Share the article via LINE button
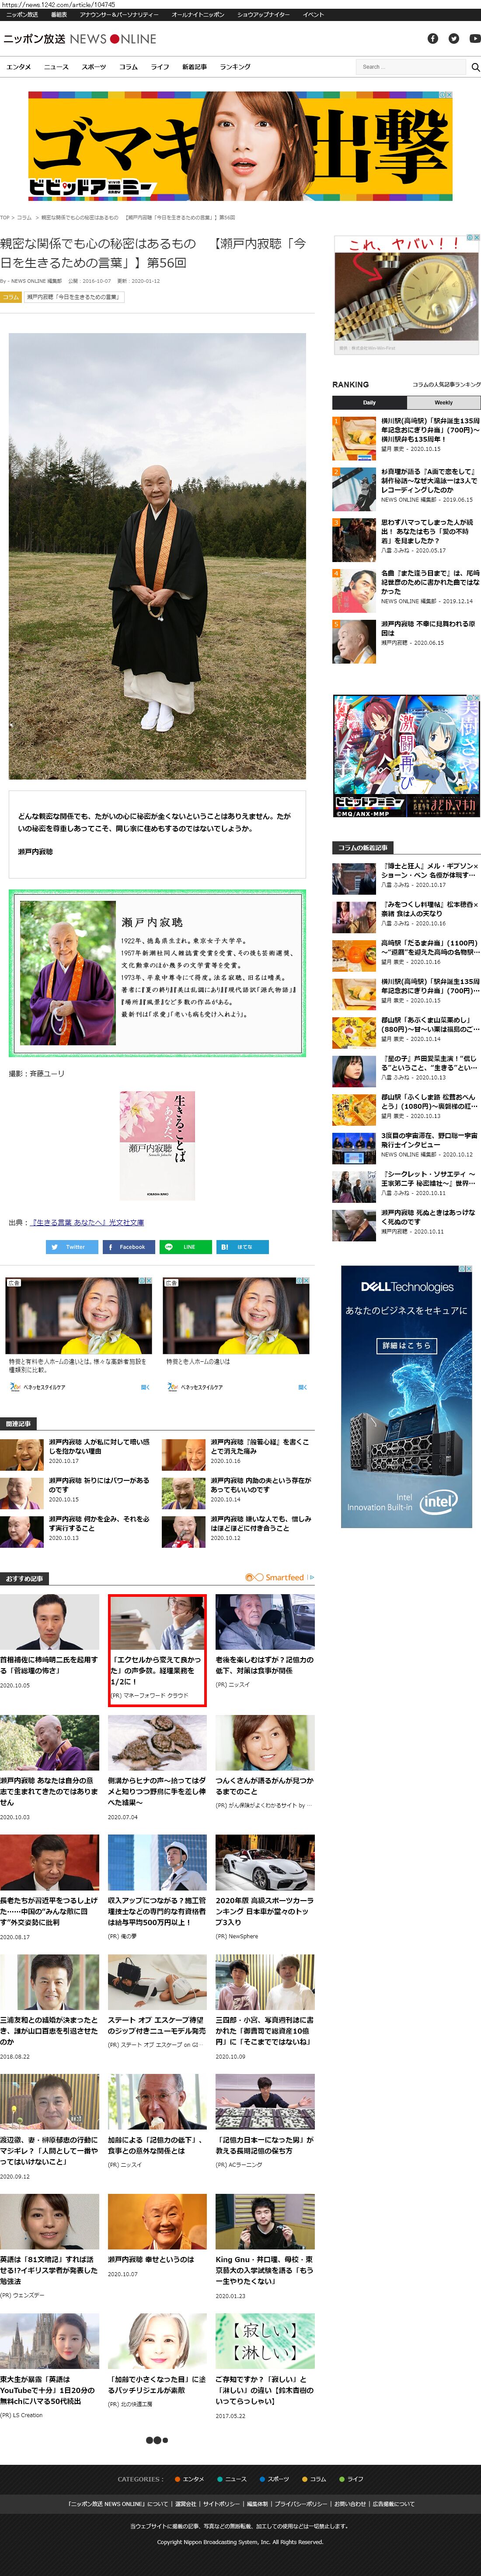 coord(185,1247)
